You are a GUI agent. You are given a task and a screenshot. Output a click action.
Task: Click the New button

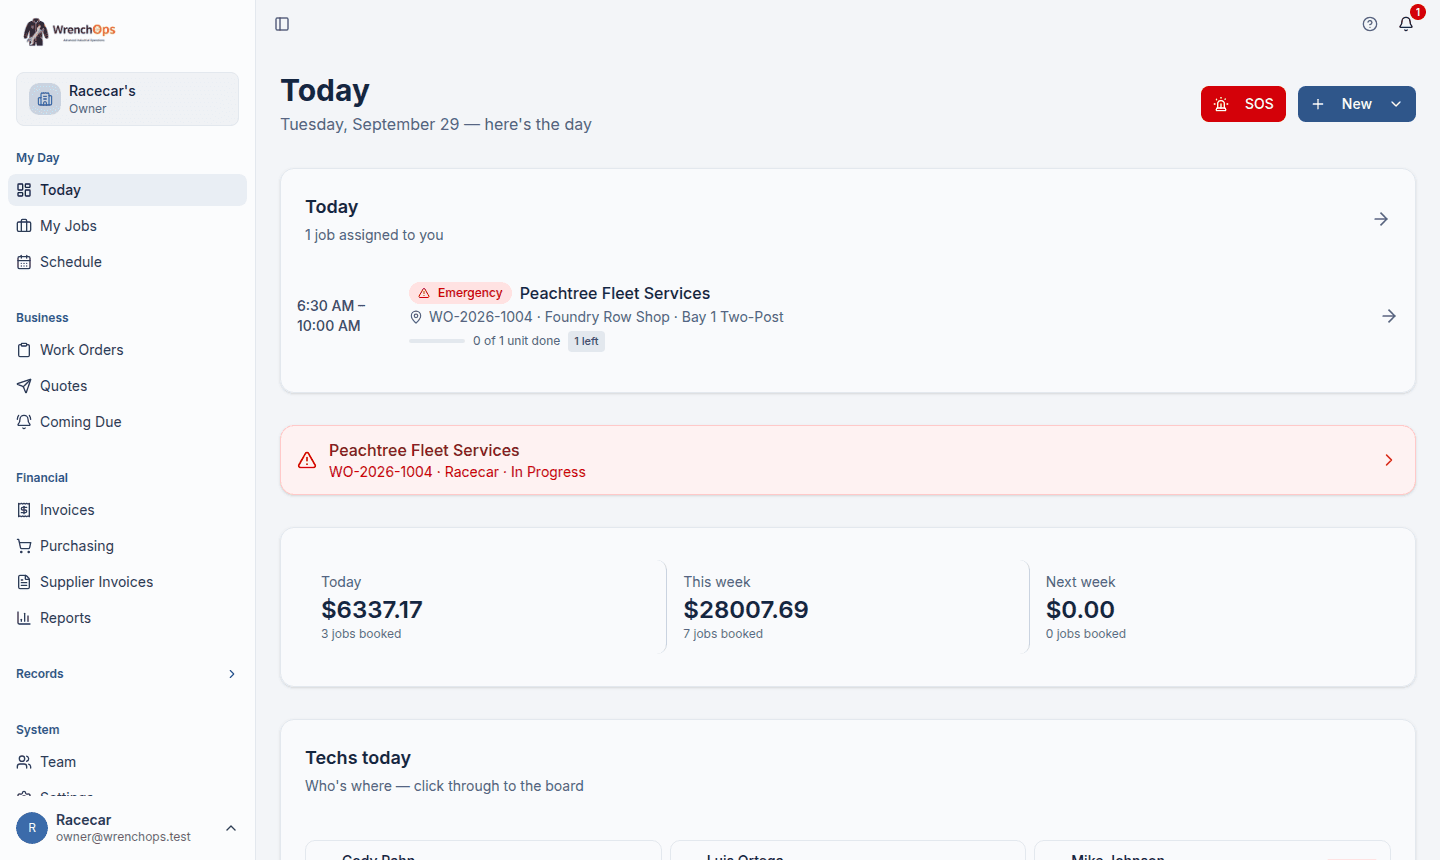point(1357,104)
